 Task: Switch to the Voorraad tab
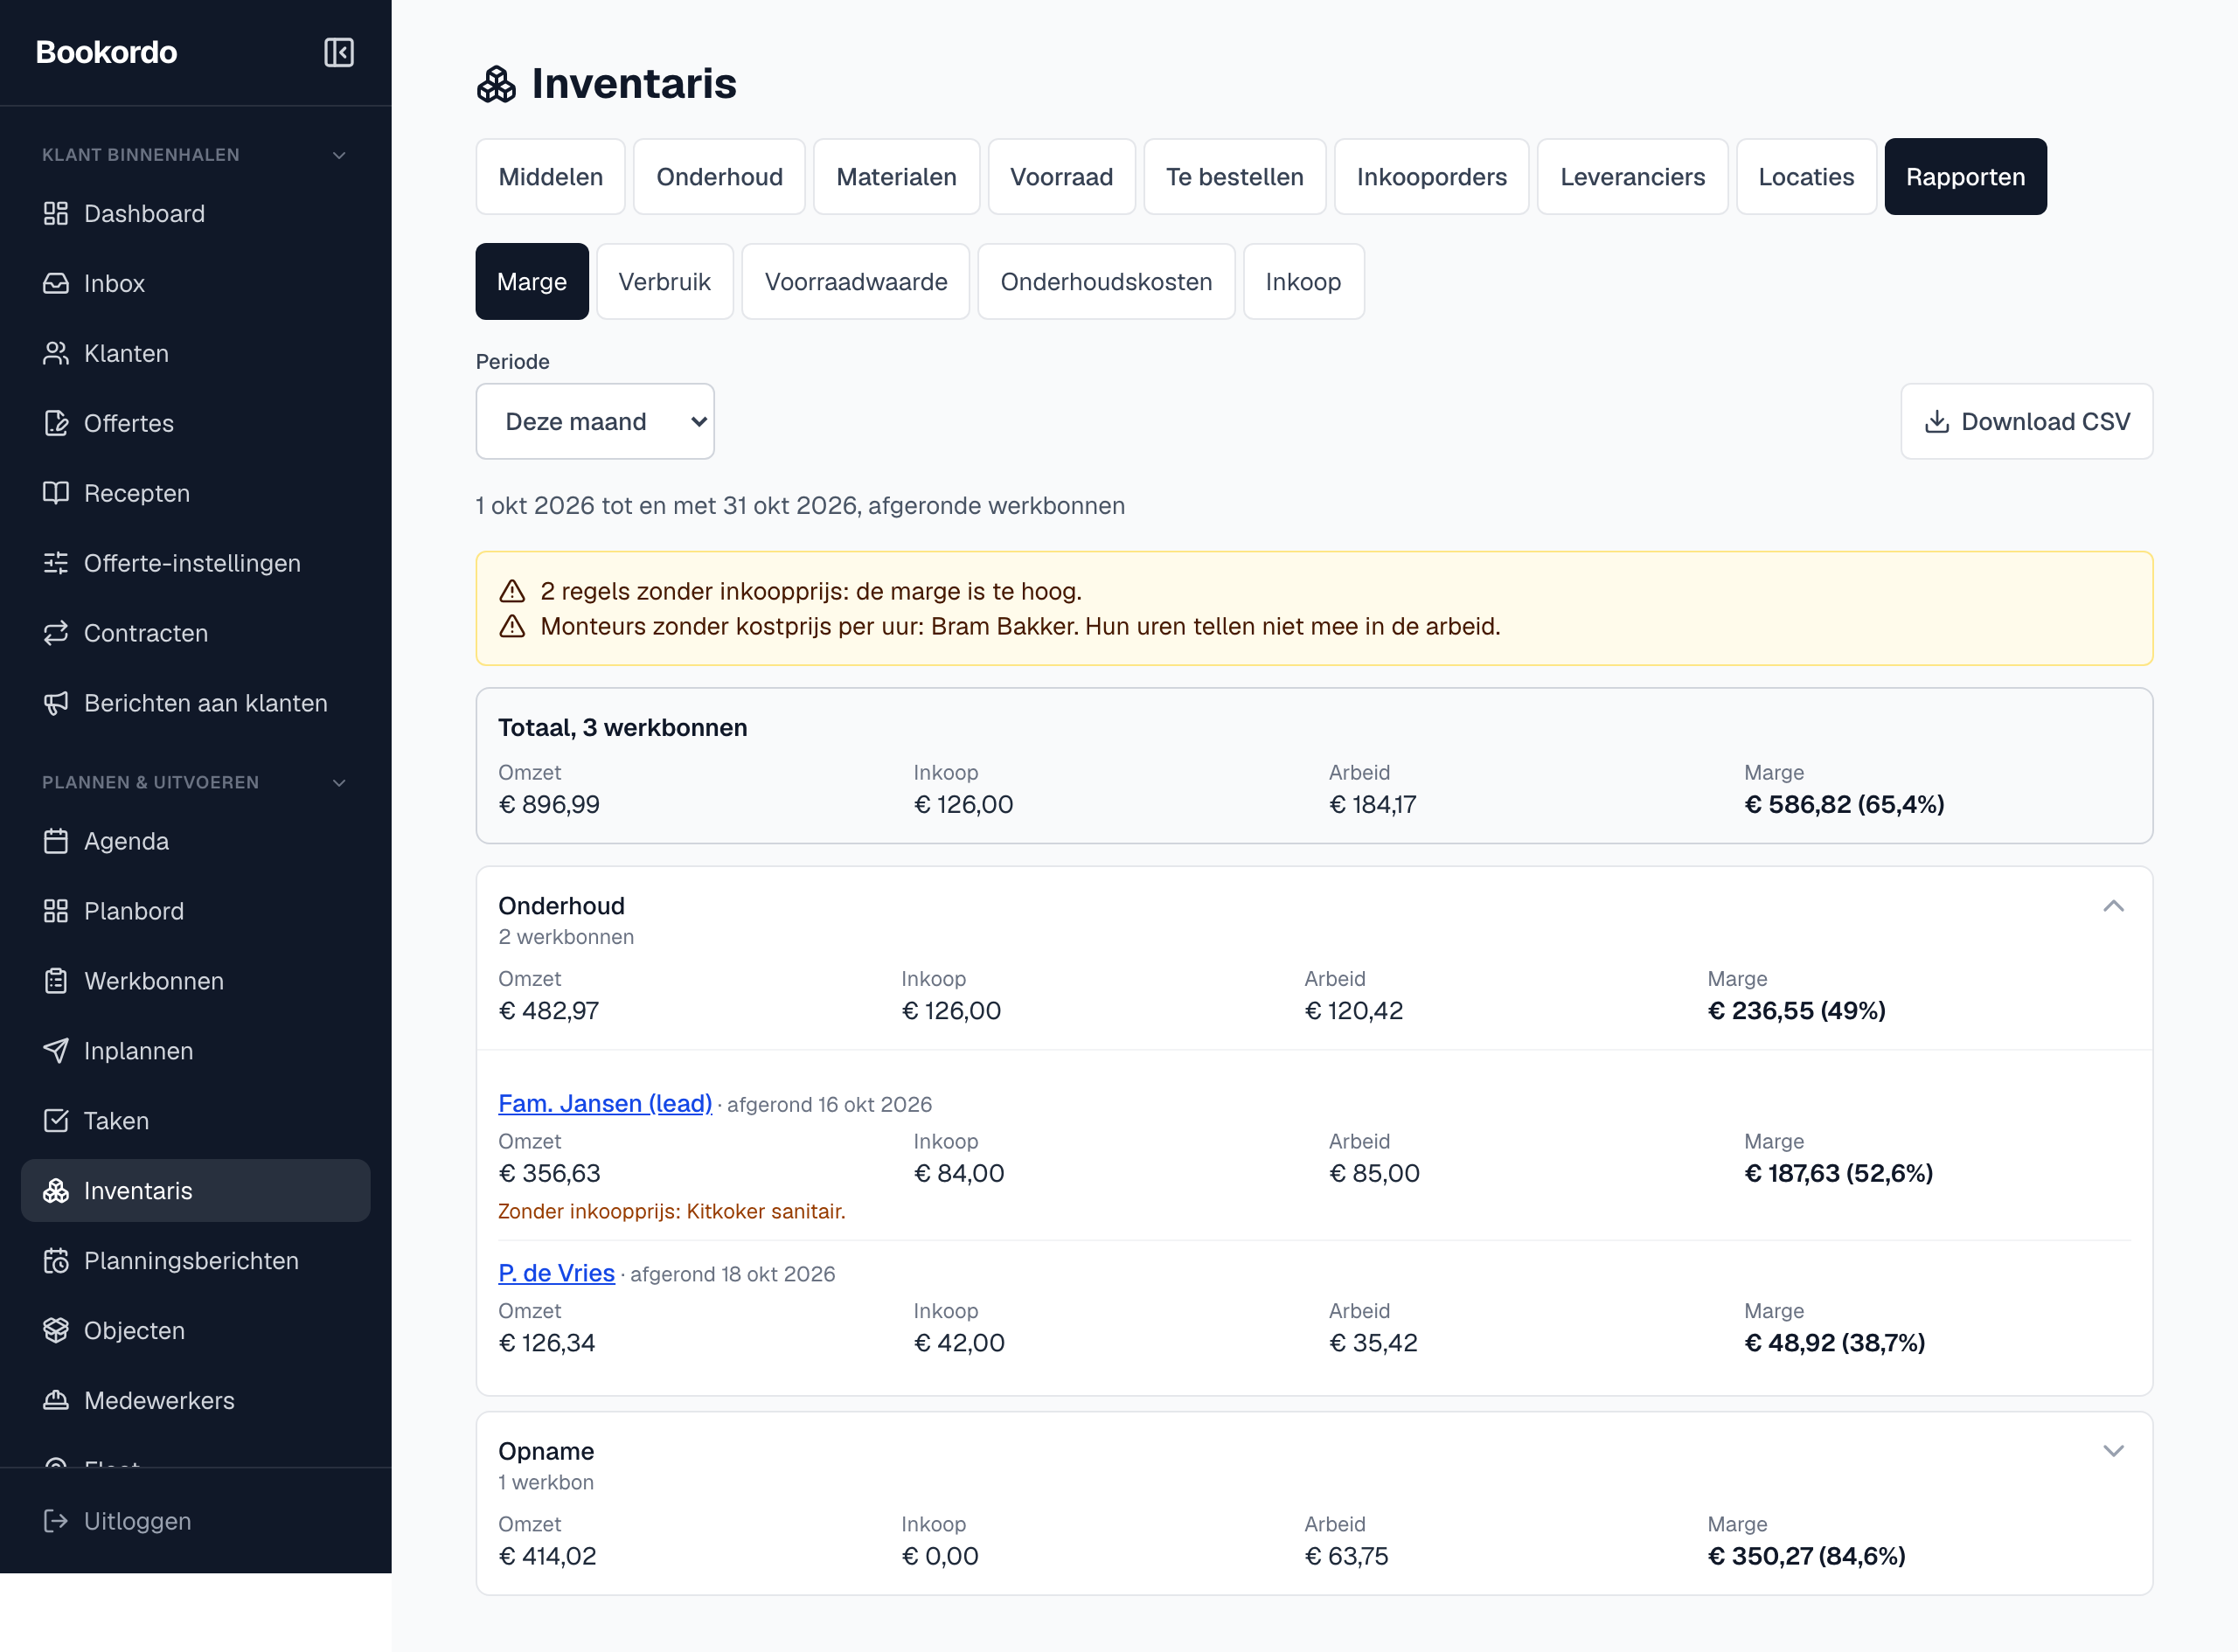[1061, 177]
